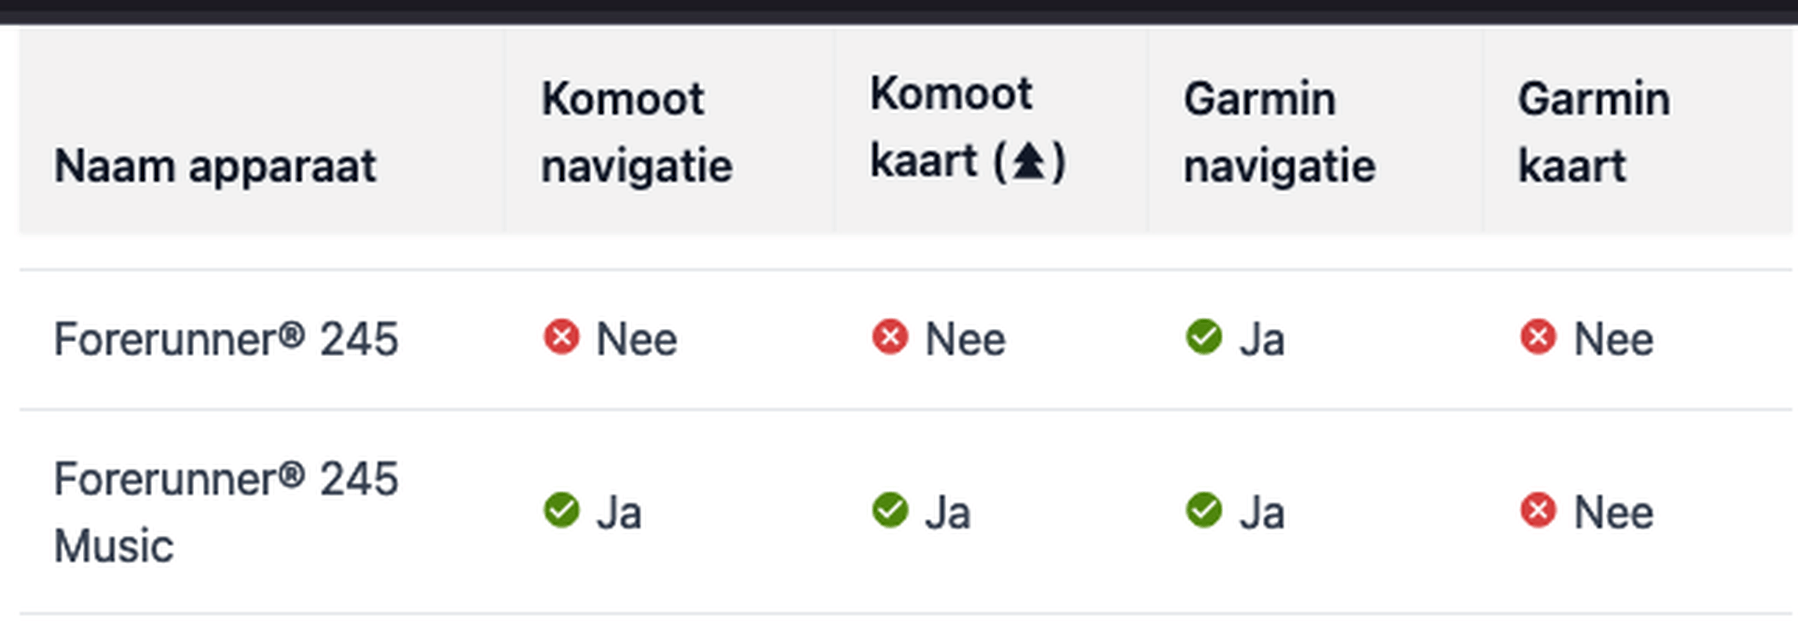
Task: Click 'Ja' text under Komoot kaart for 245 Music
Action: pyautogui.click(x=948, y=512)
